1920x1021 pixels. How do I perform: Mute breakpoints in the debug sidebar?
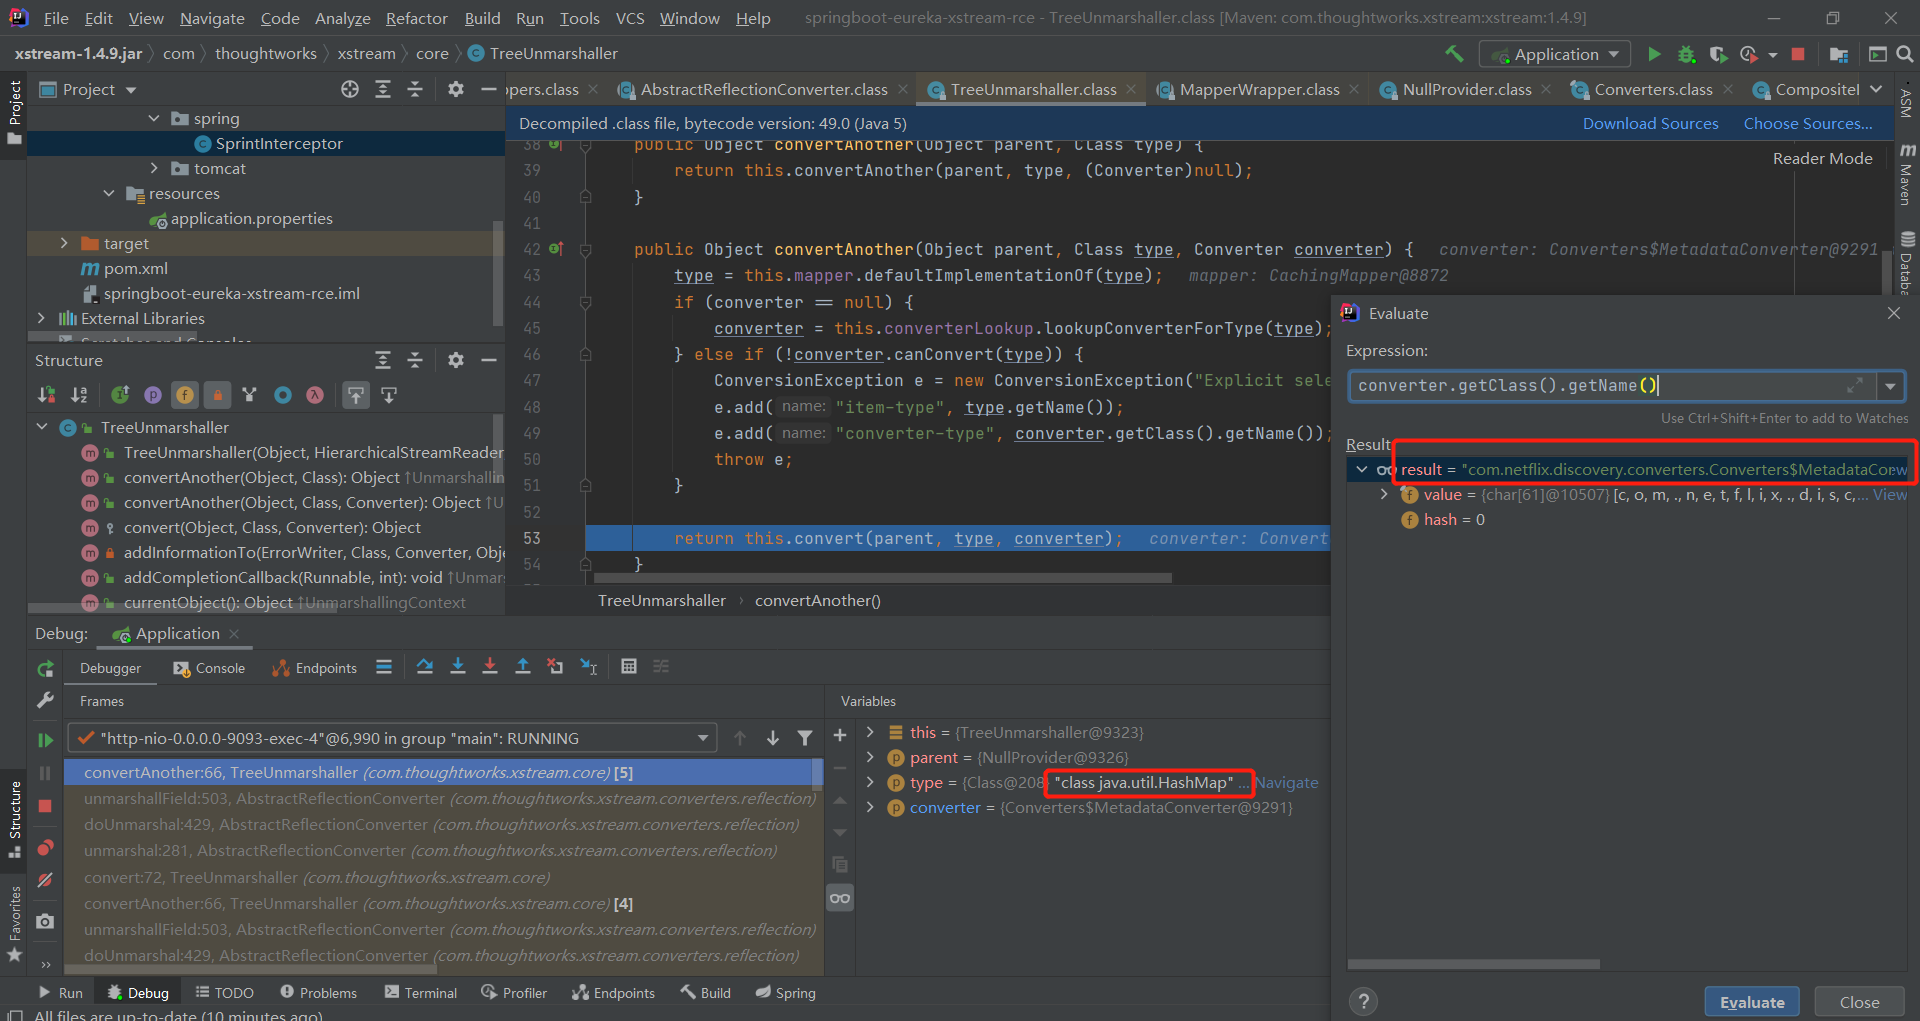point(45,880)
